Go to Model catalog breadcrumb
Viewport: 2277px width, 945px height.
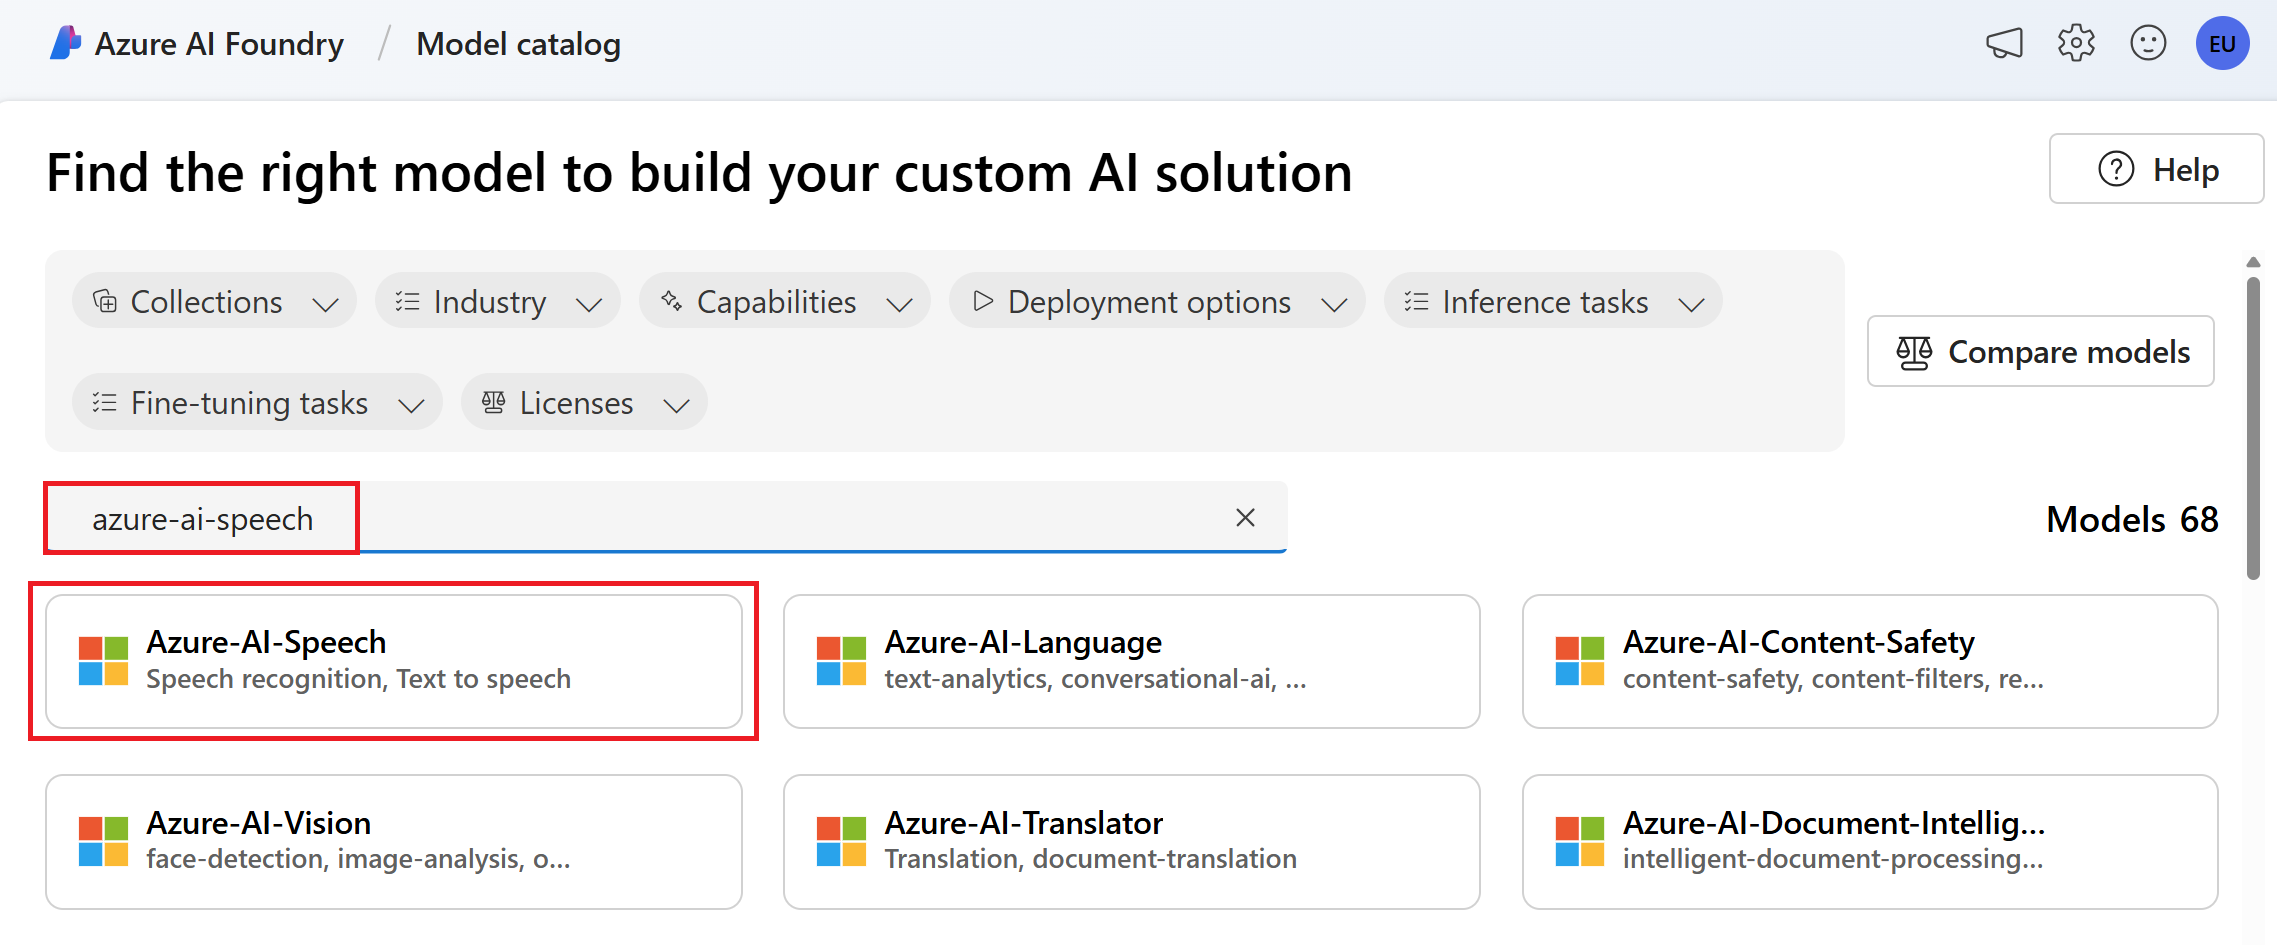518,44
